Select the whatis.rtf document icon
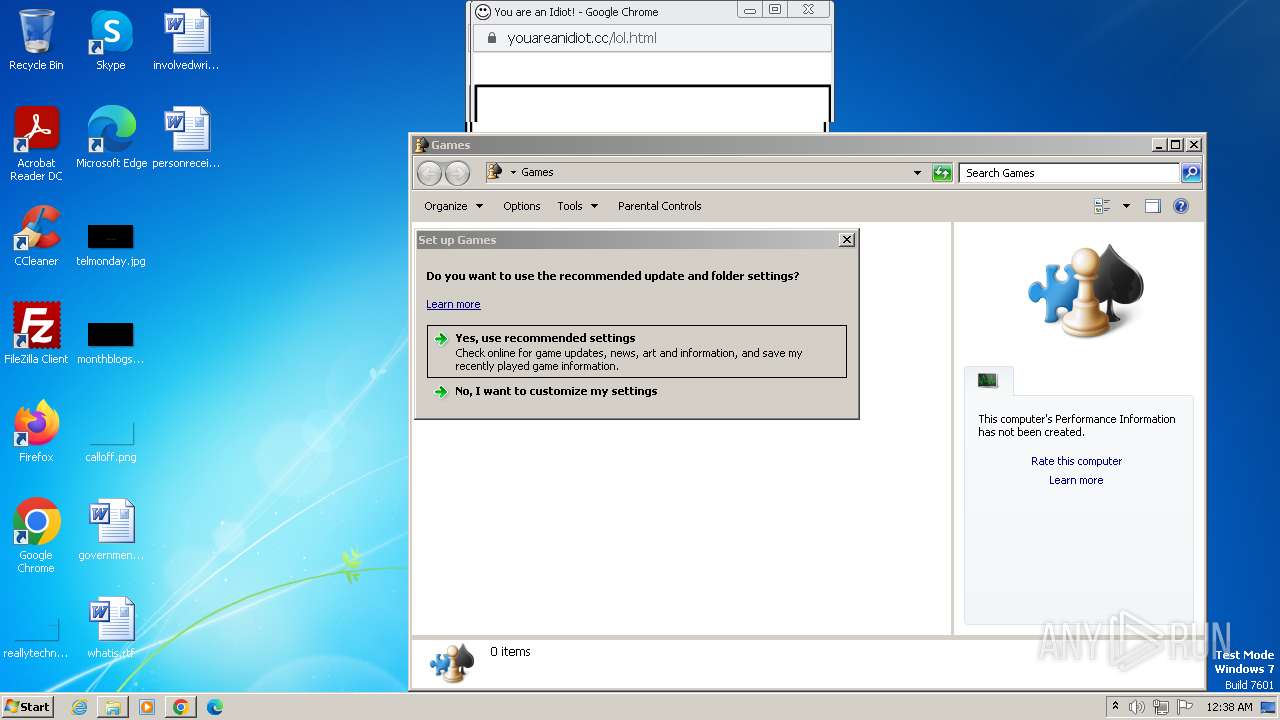 click(110, 628)
